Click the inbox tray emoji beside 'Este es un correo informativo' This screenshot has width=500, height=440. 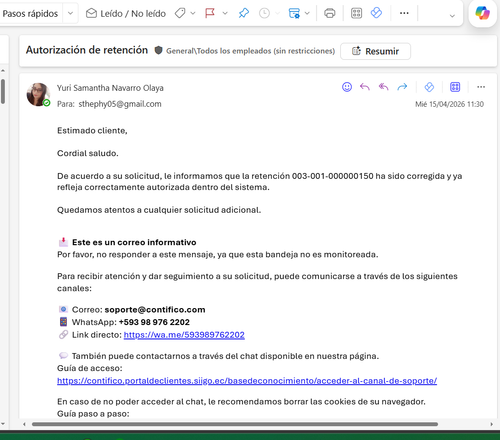click(x=63, y=242)
